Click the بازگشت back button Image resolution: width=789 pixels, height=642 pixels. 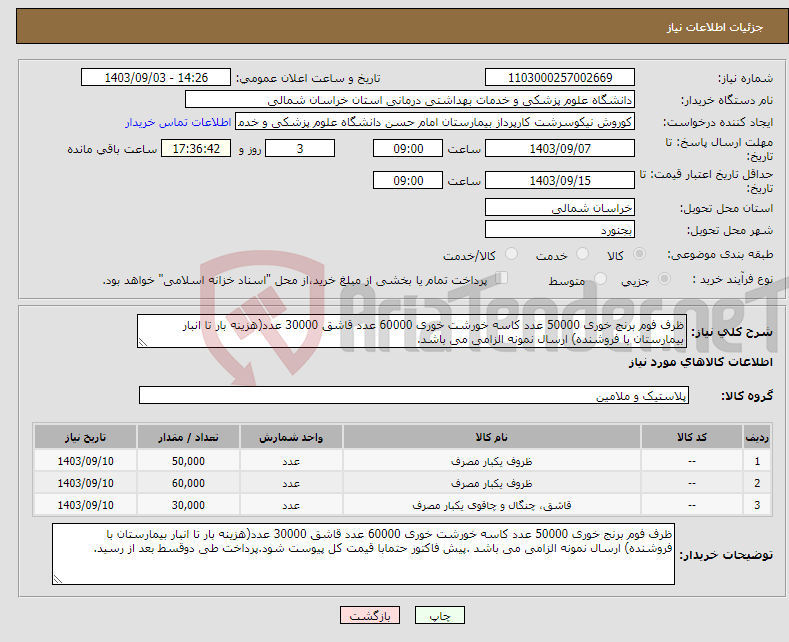coord(370,615)
